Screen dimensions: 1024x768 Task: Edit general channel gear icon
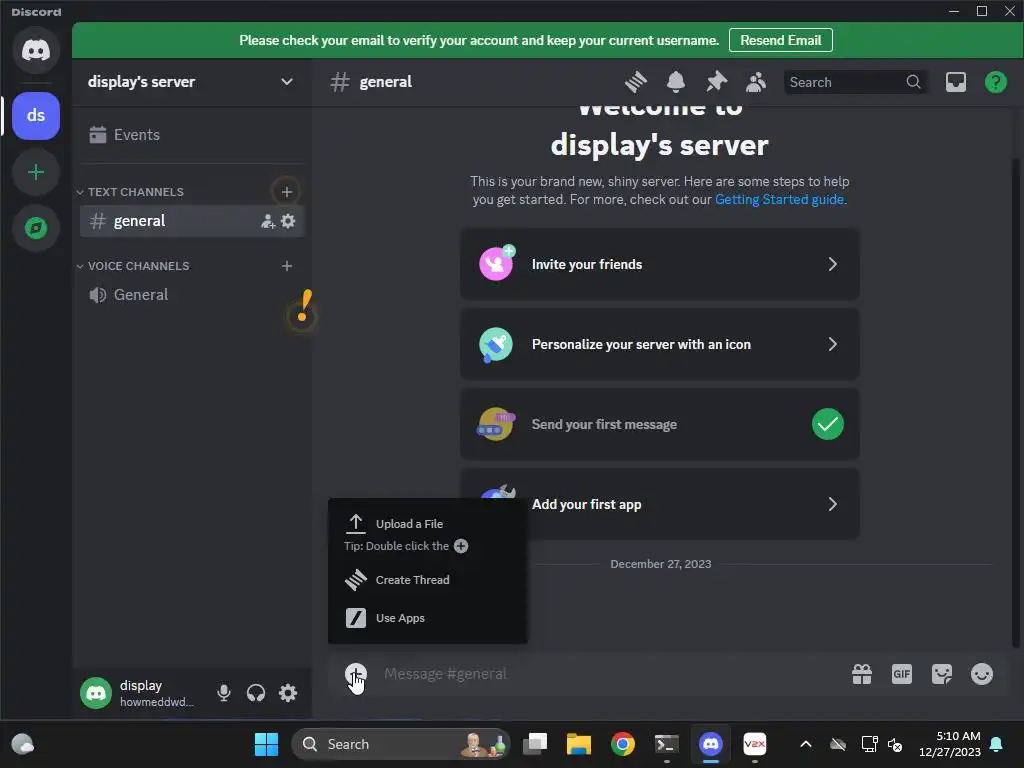click(x=288, y=221)
